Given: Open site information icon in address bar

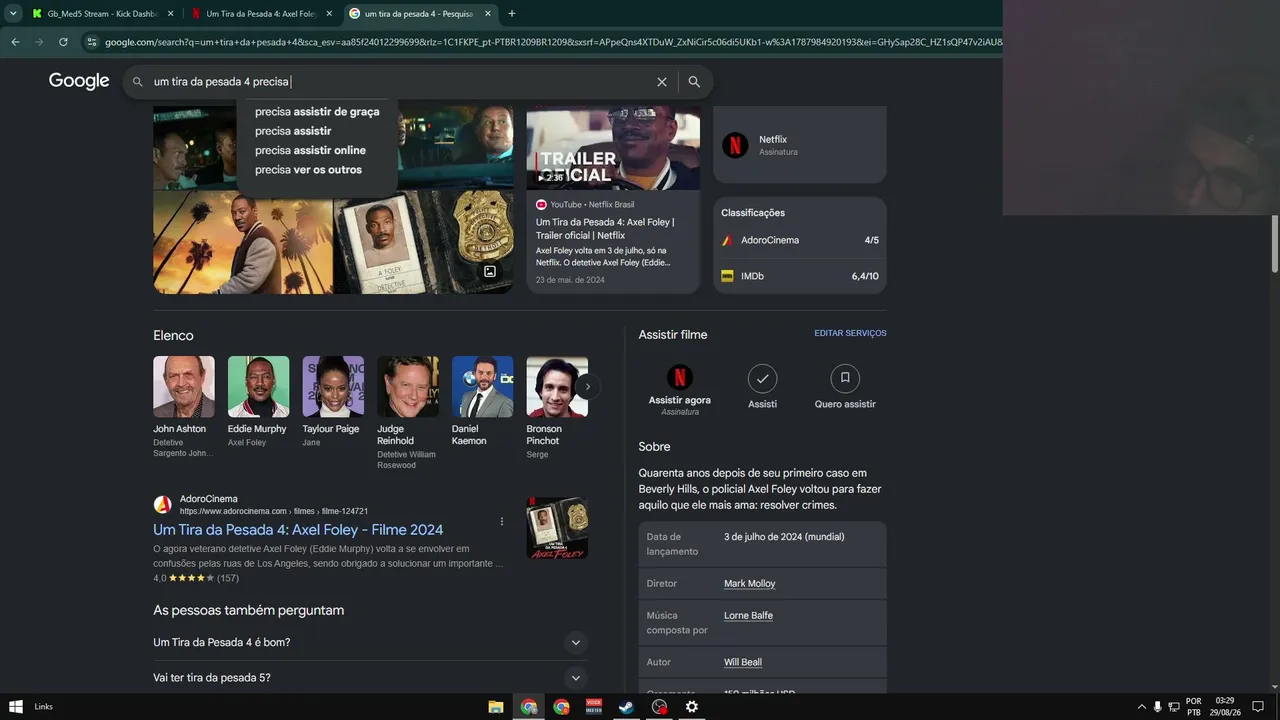Looking at the screenshot, I should click(x=92, y=42).
